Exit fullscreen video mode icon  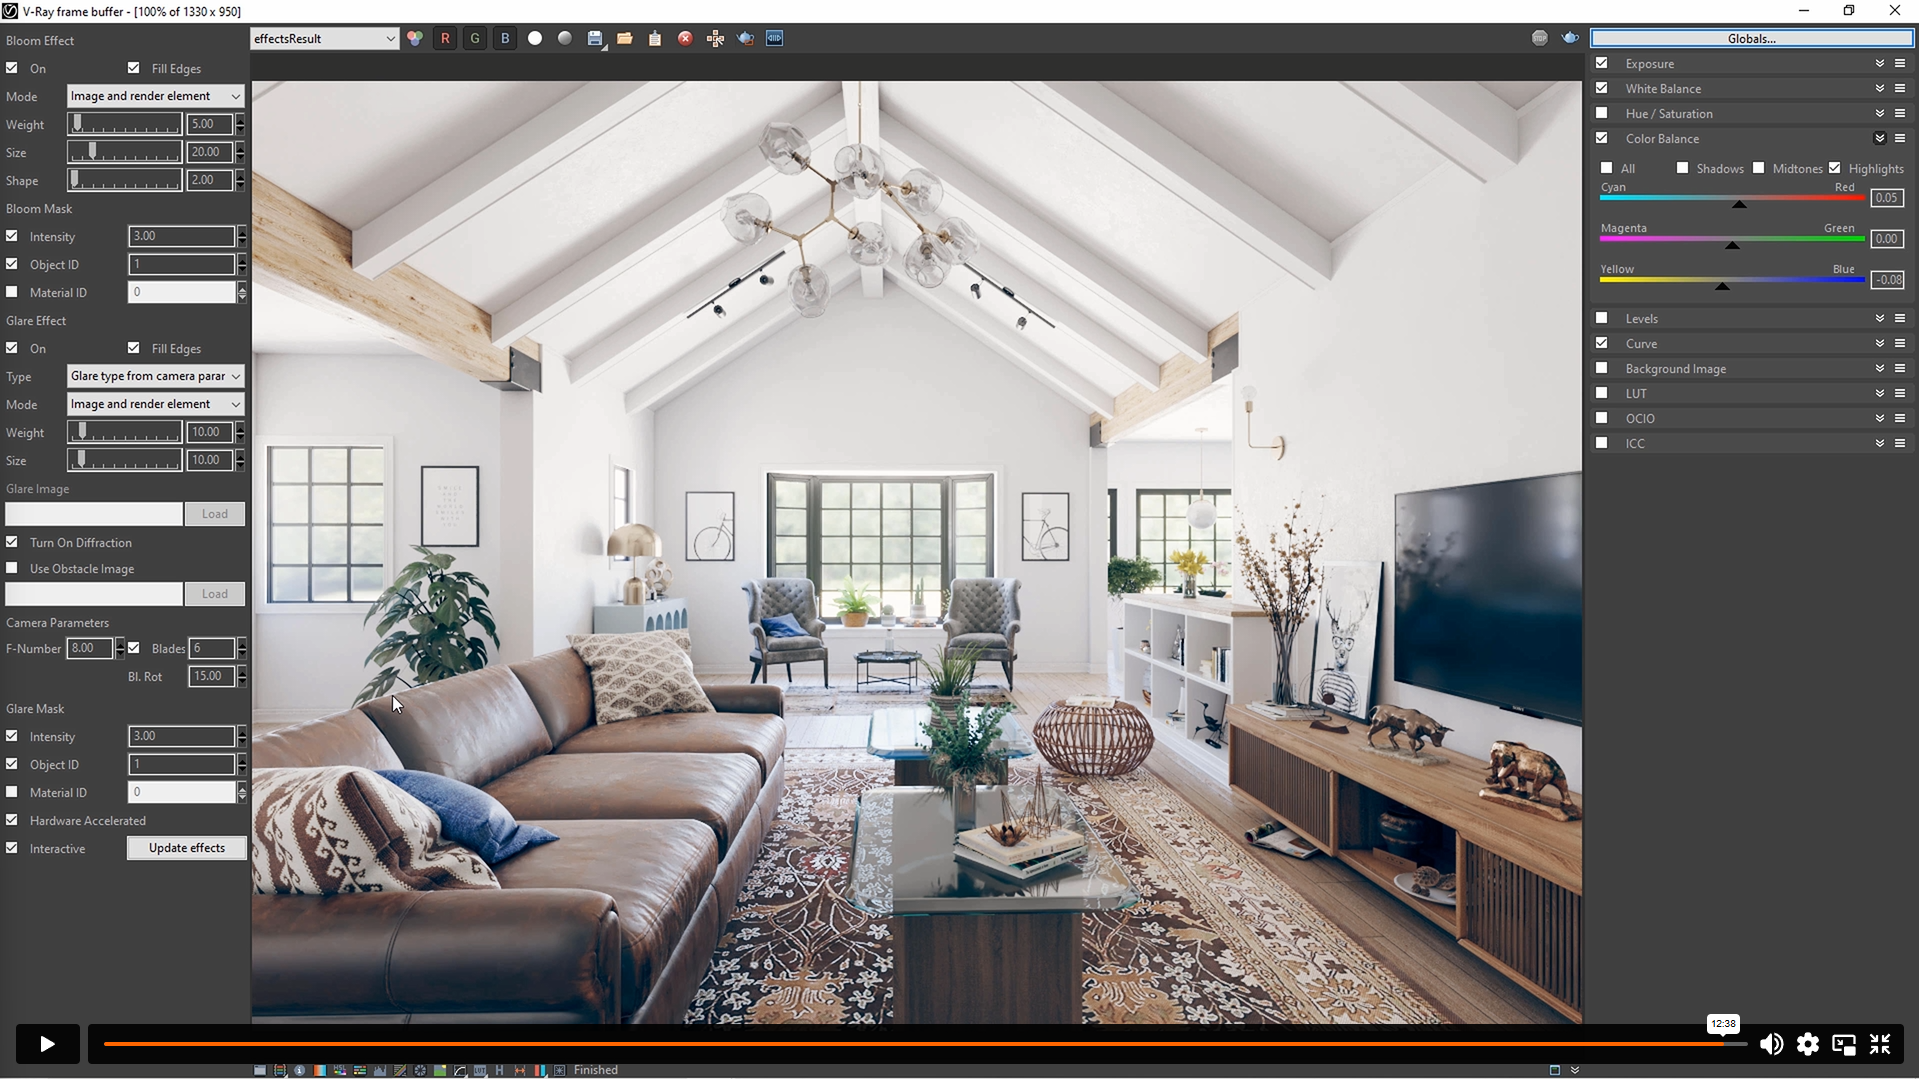click(x=1880, y=1044)
